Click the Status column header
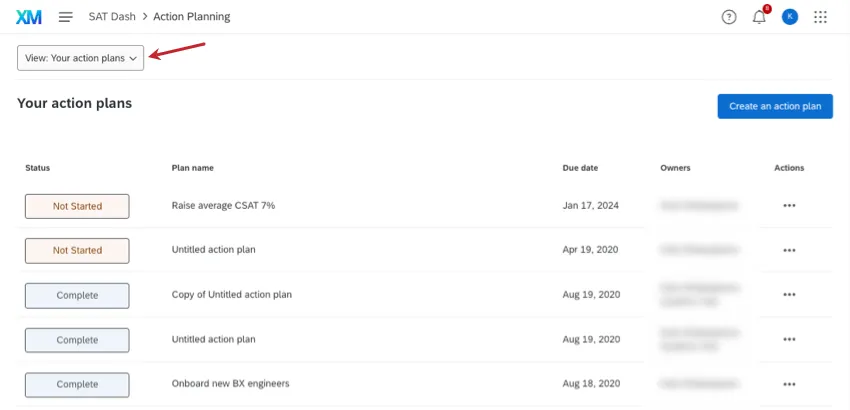850x410 pixels. tap(38, 168)
